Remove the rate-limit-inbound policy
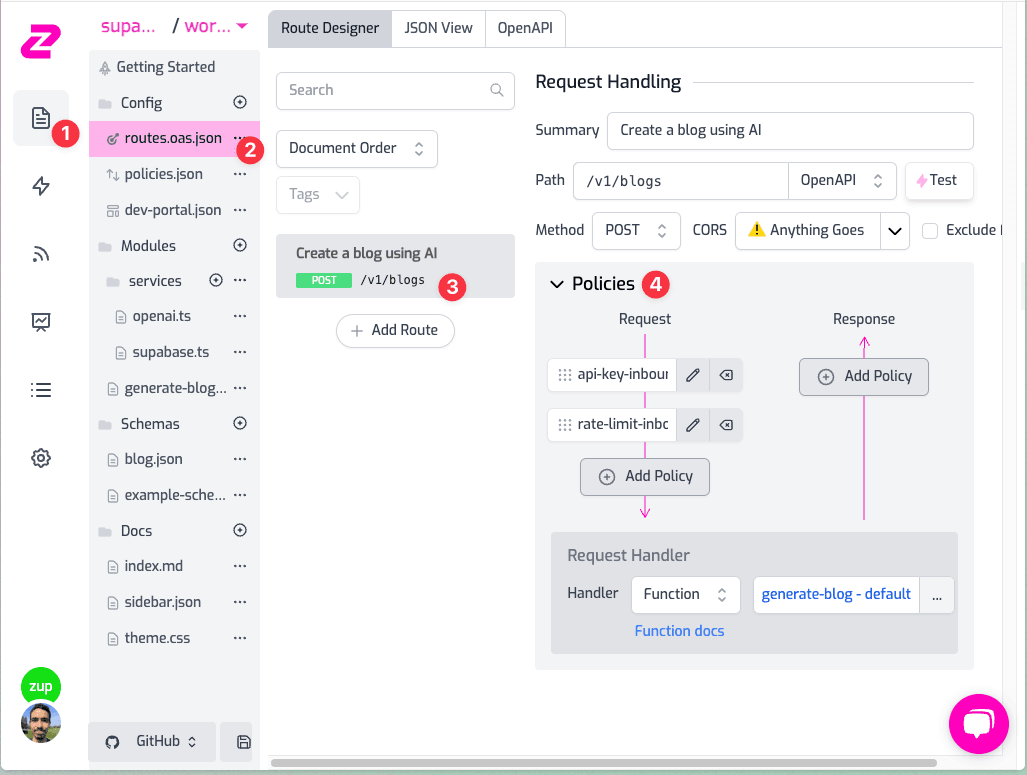The image size is (1027, 775). click(726, 425)
